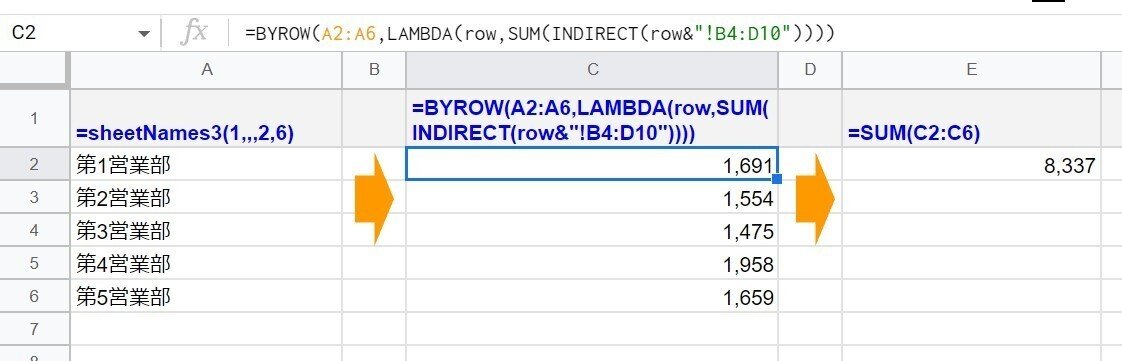Select row 7 header

pyautogui.click(x=34, y=329)
